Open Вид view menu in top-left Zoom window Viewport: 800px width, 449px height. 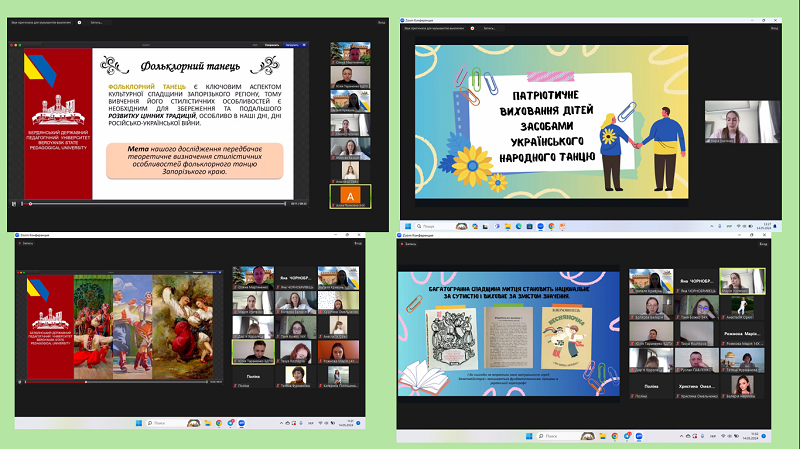[380, 21]
